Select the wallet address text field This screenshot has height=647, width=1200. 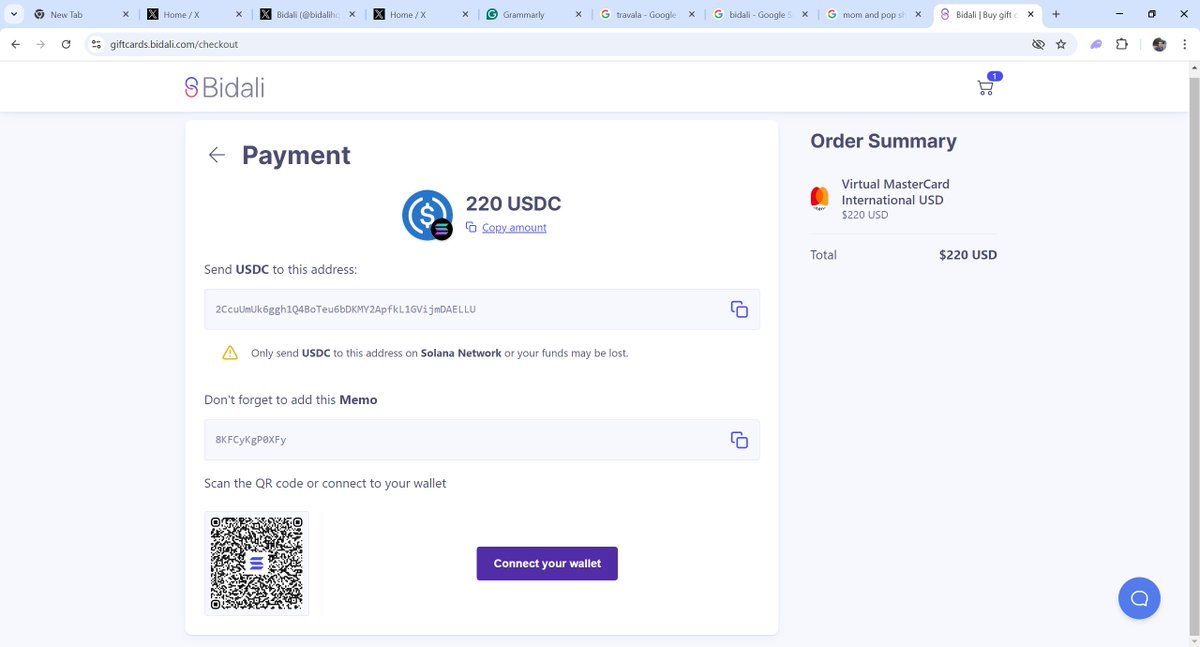pos(482,309)
